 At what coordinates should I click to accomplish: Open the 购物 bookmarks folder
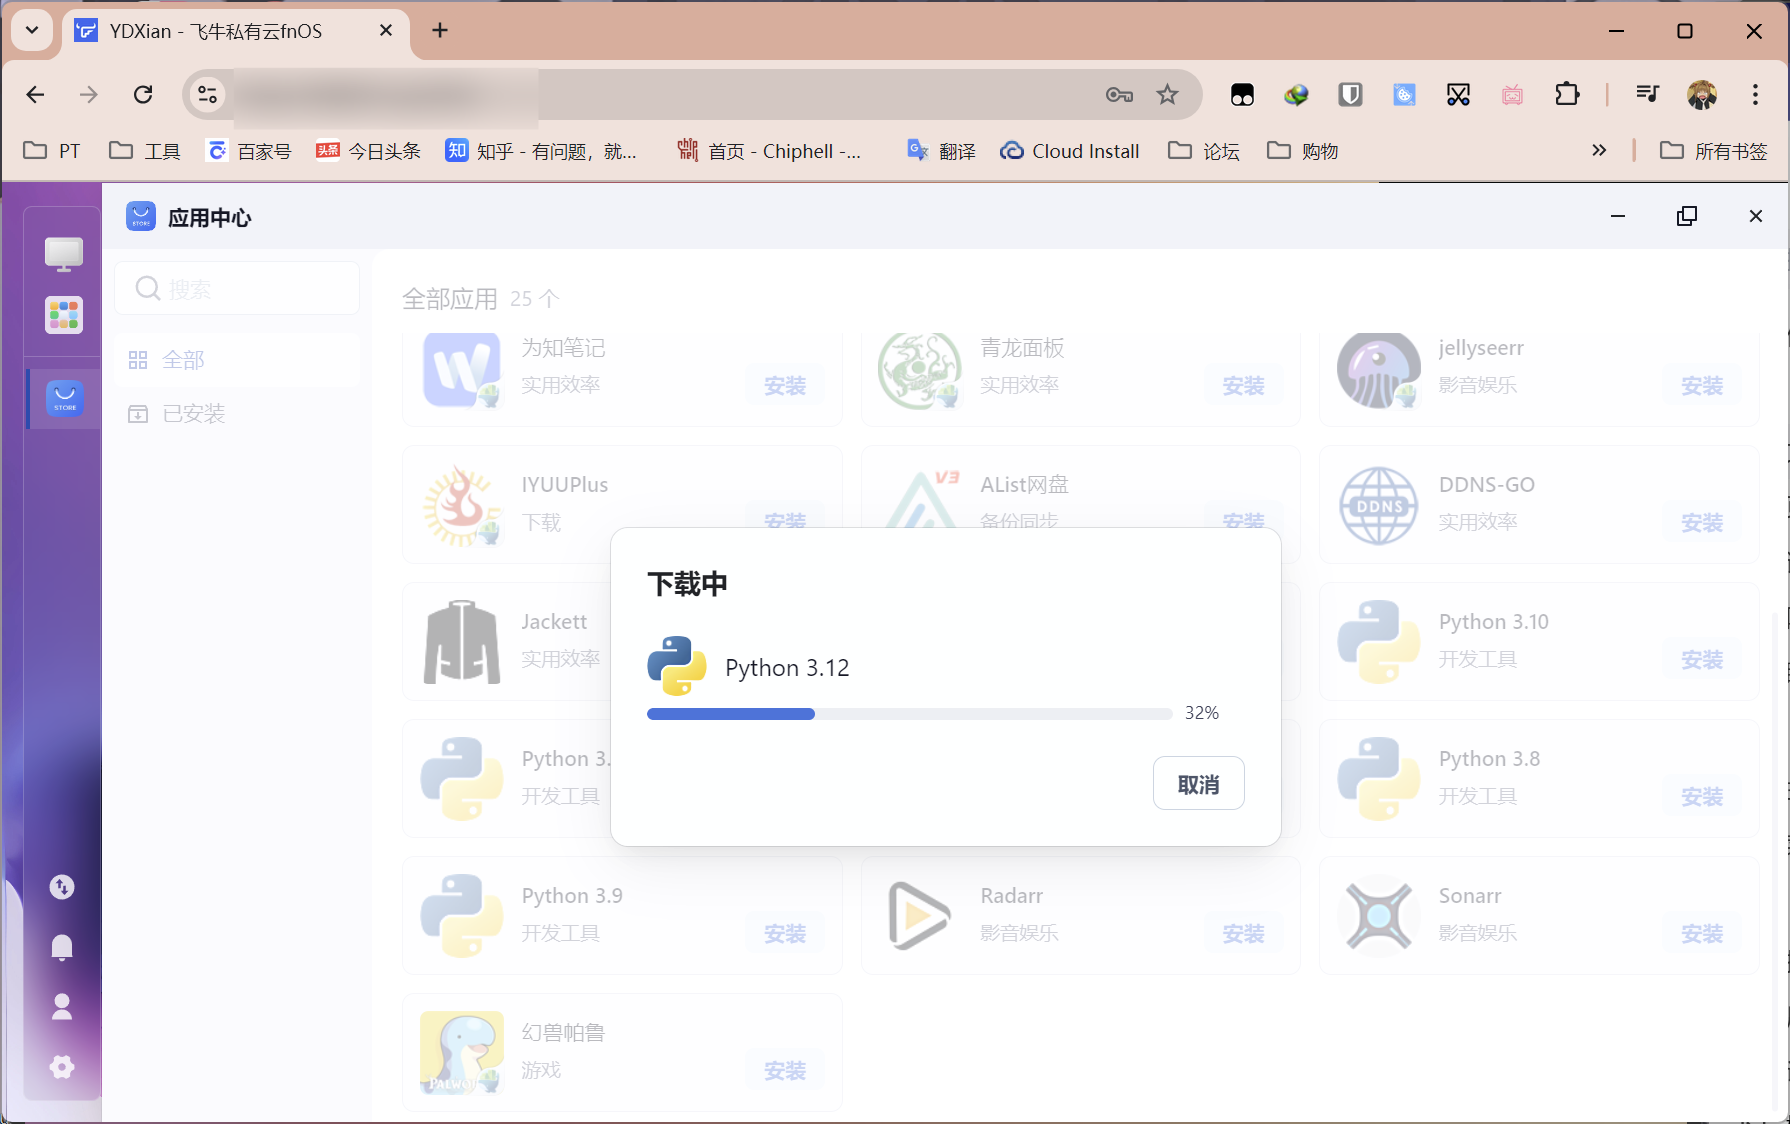point(1303,151)
